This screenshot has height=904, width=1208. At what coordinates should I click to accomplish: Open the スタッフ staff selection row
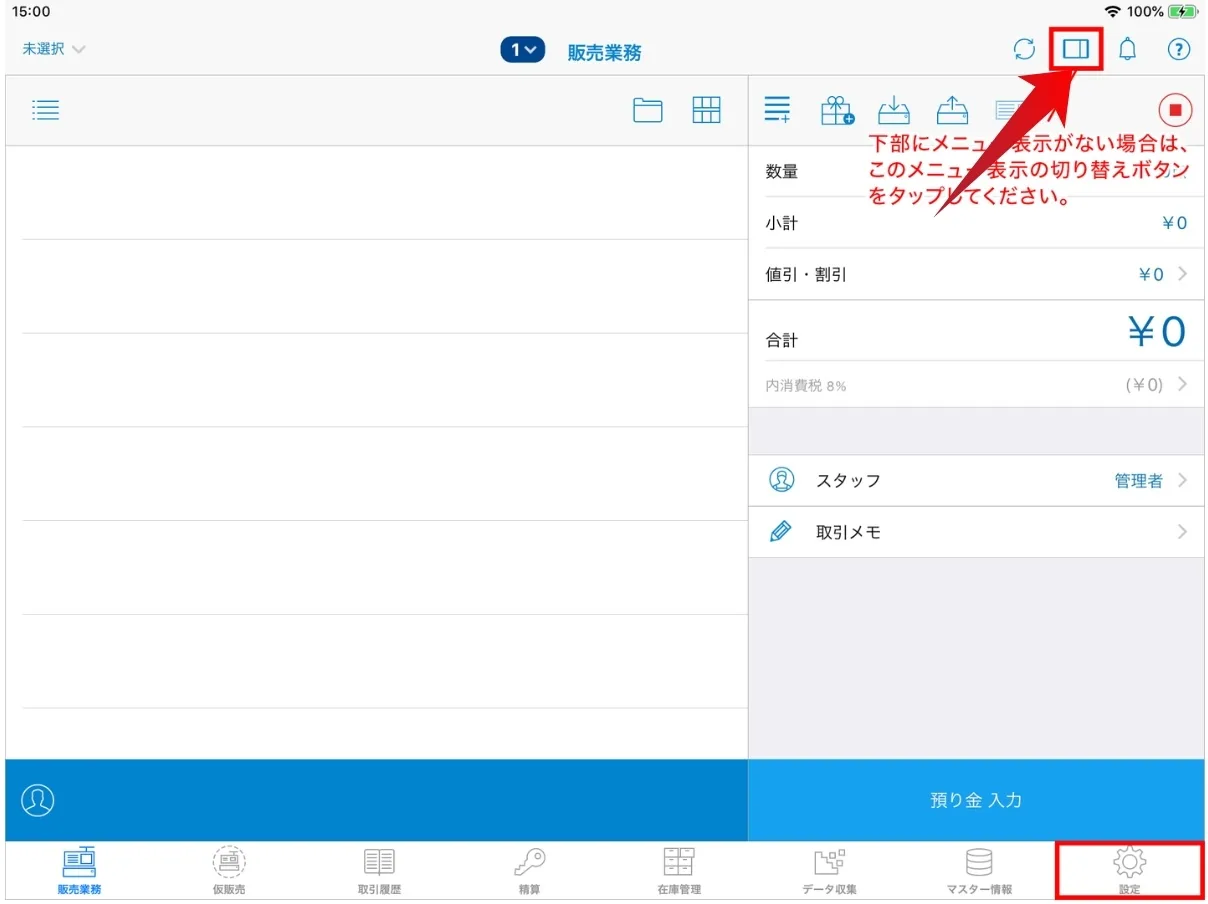(x=975, y=481)
